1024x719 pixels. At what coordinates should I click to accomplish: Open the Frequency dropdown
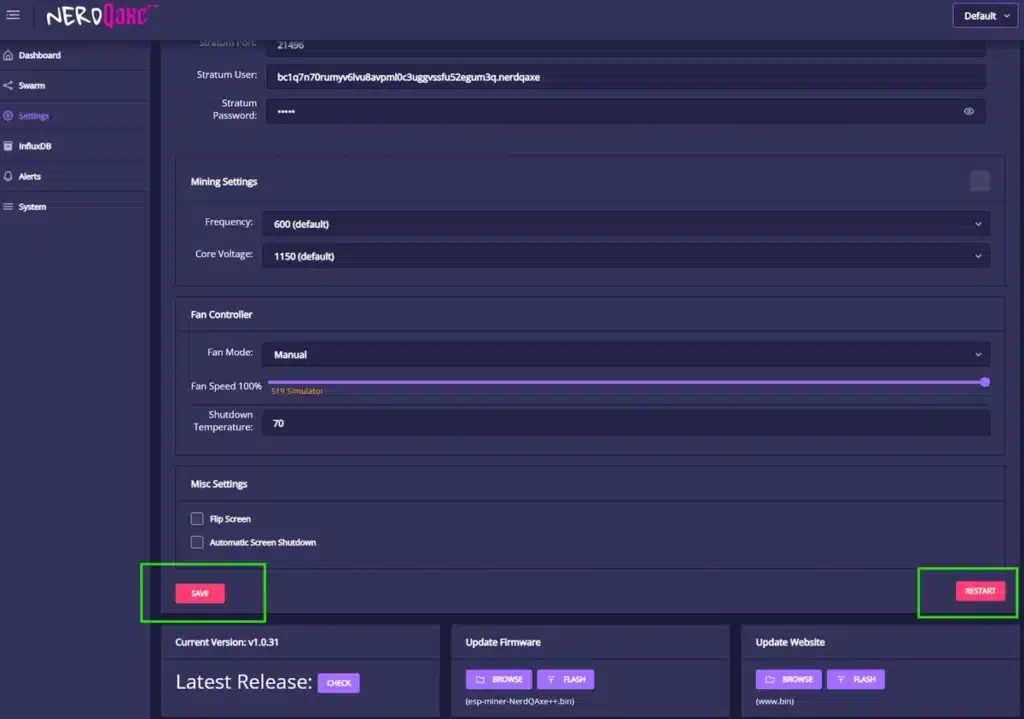pyautogui.click(x=625, y=224)
